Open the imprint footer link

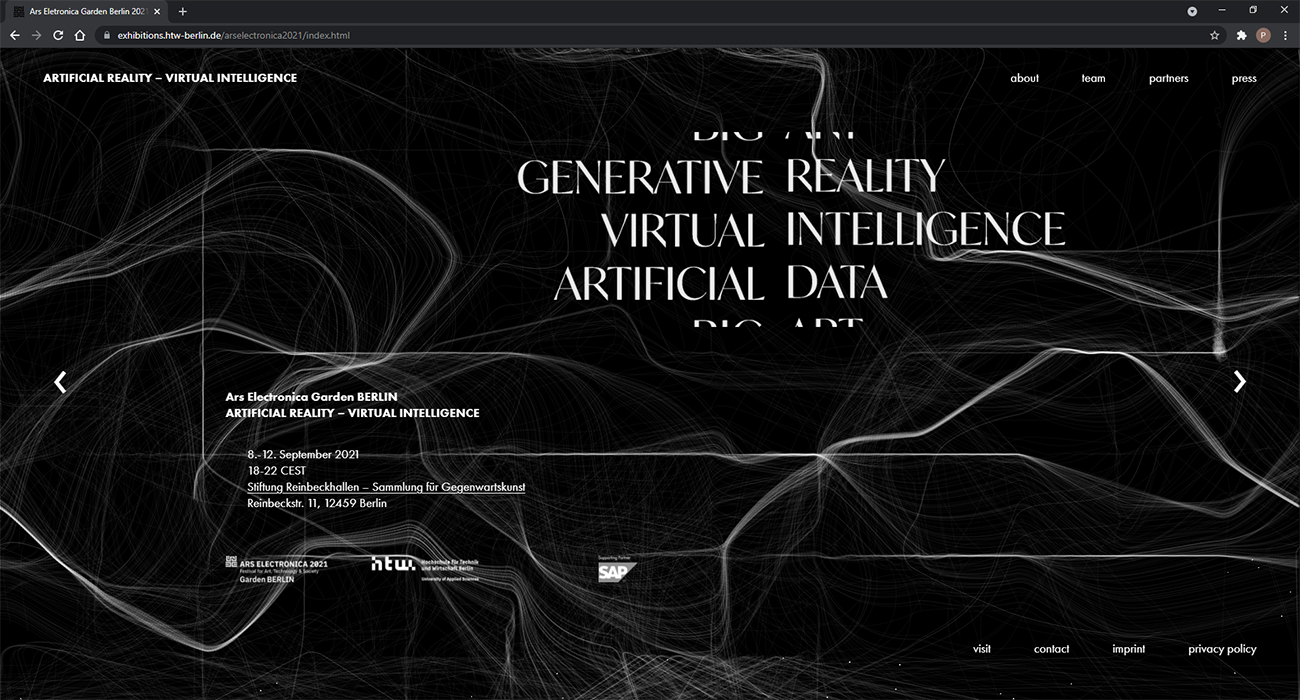1129,649
